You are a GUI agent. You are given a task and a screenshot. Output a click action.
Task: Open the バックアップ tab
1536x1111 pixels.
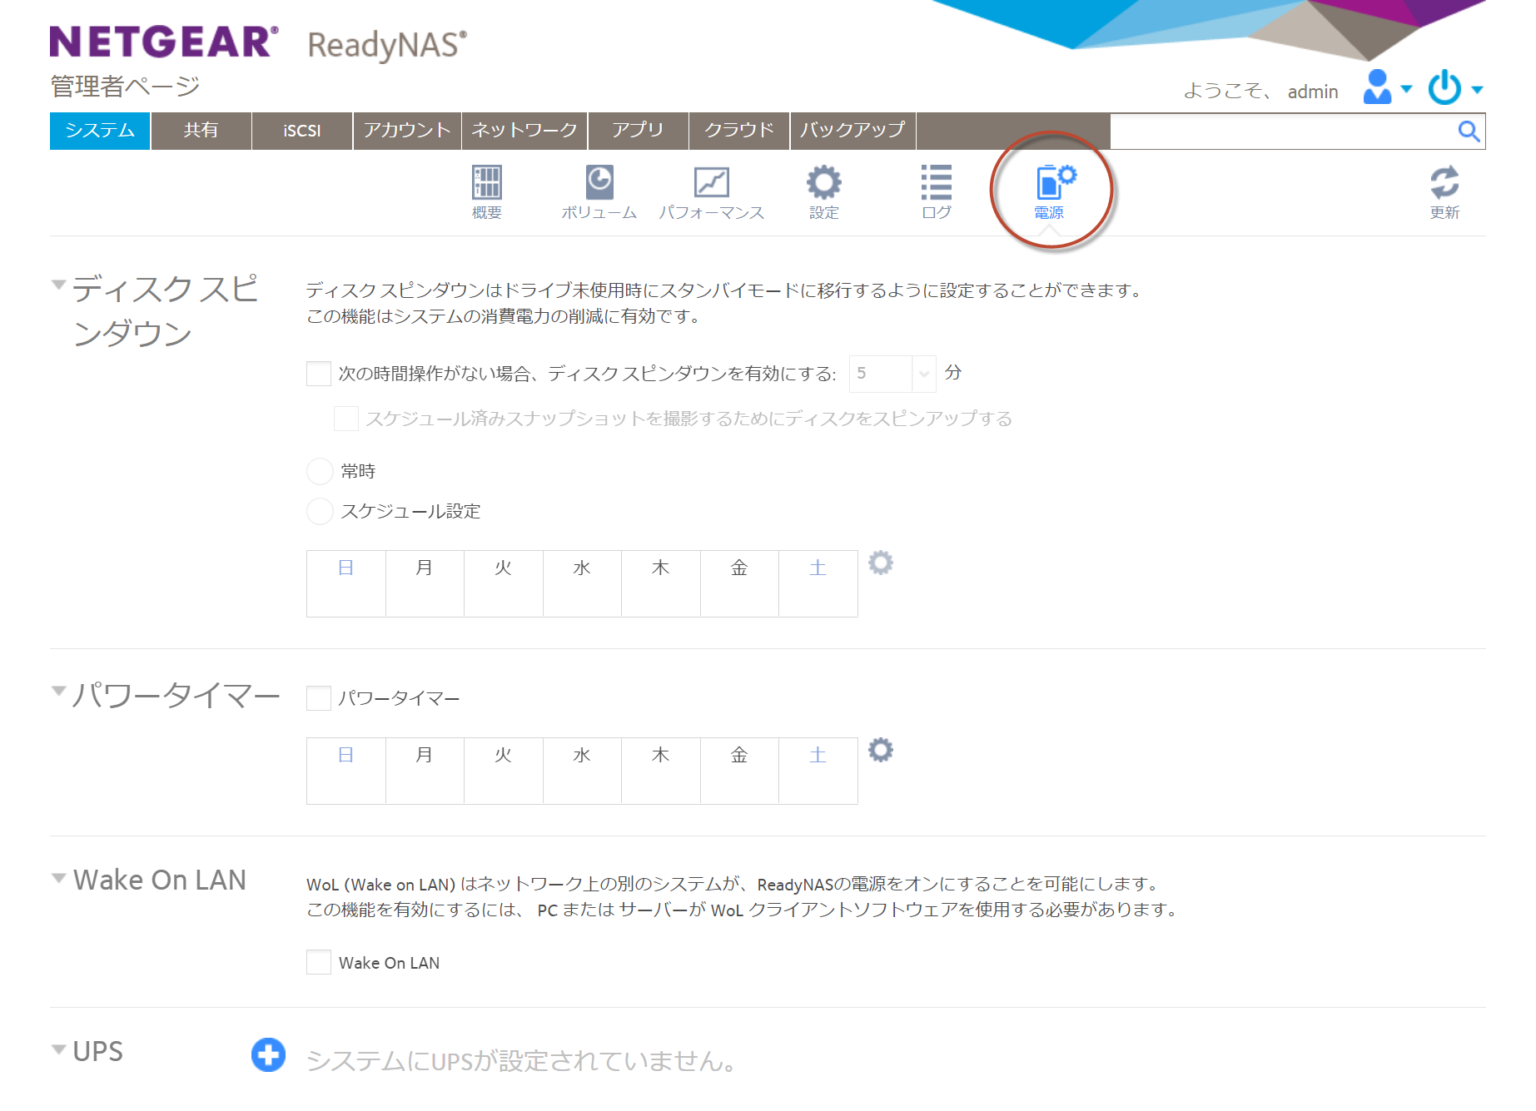click(852, 130)
